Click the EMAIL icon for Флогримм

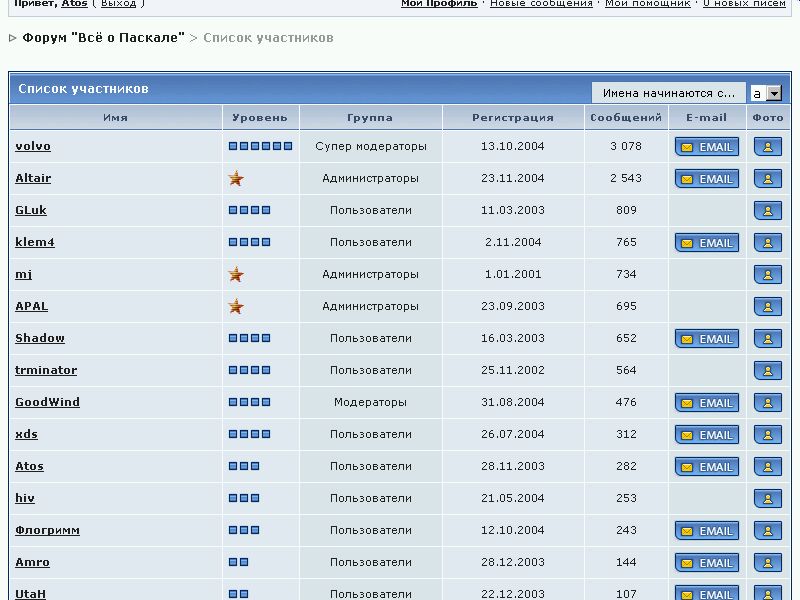pyautogui.click(x=707, y=531)
